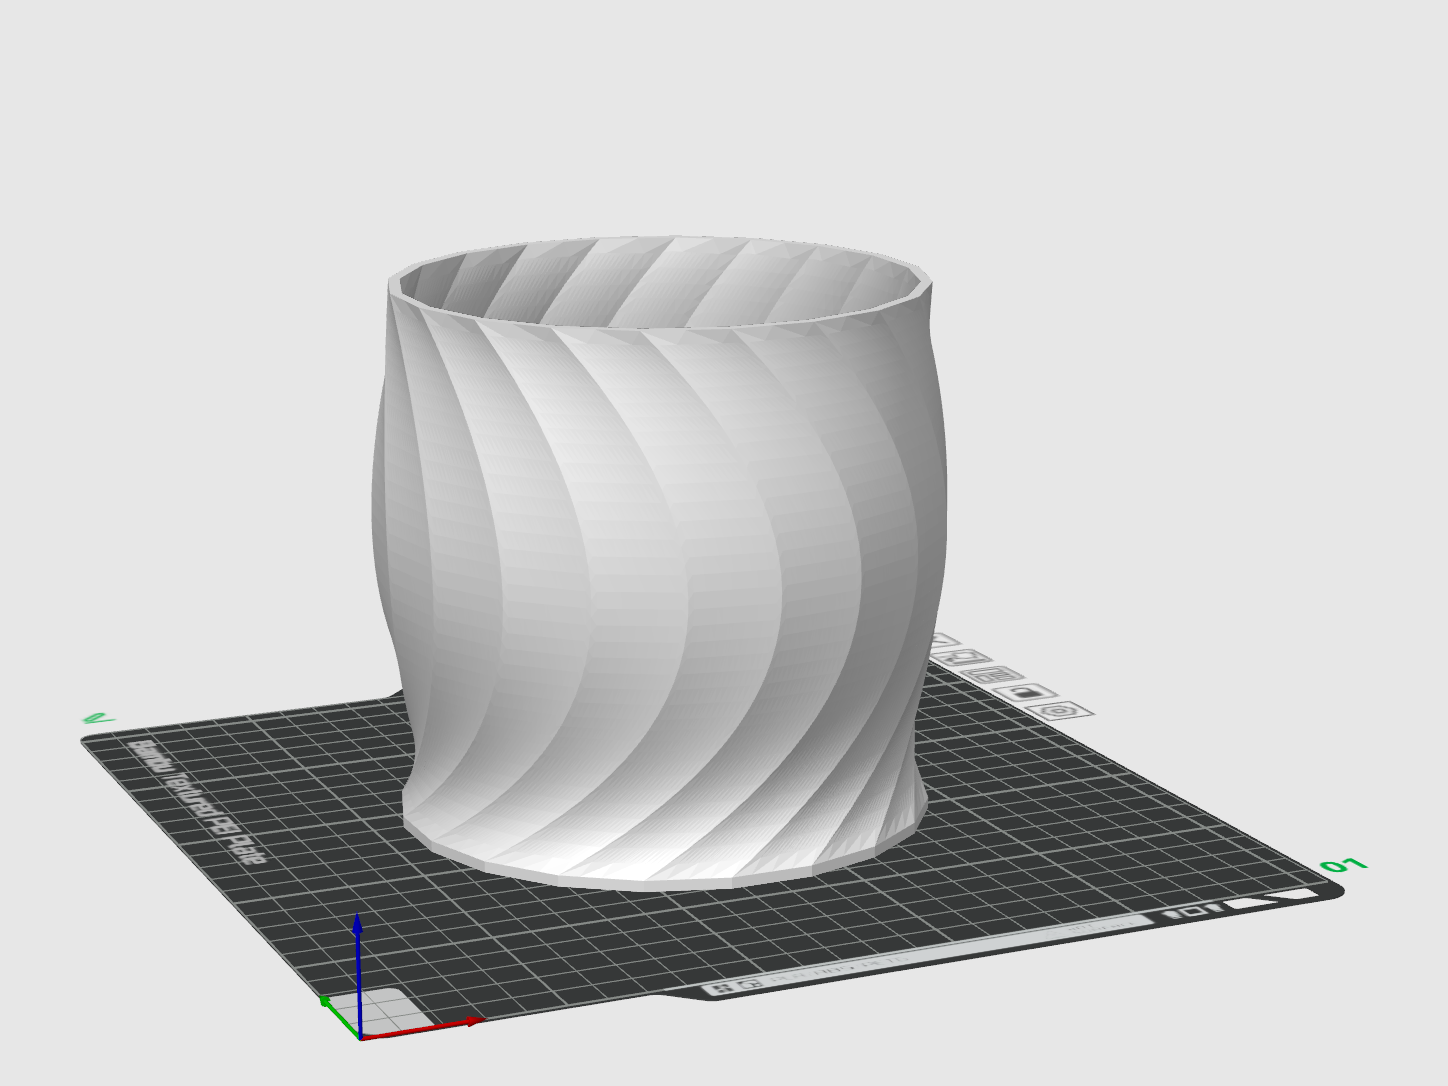Select the green plate number 01 label

(x=1343, y=864)
